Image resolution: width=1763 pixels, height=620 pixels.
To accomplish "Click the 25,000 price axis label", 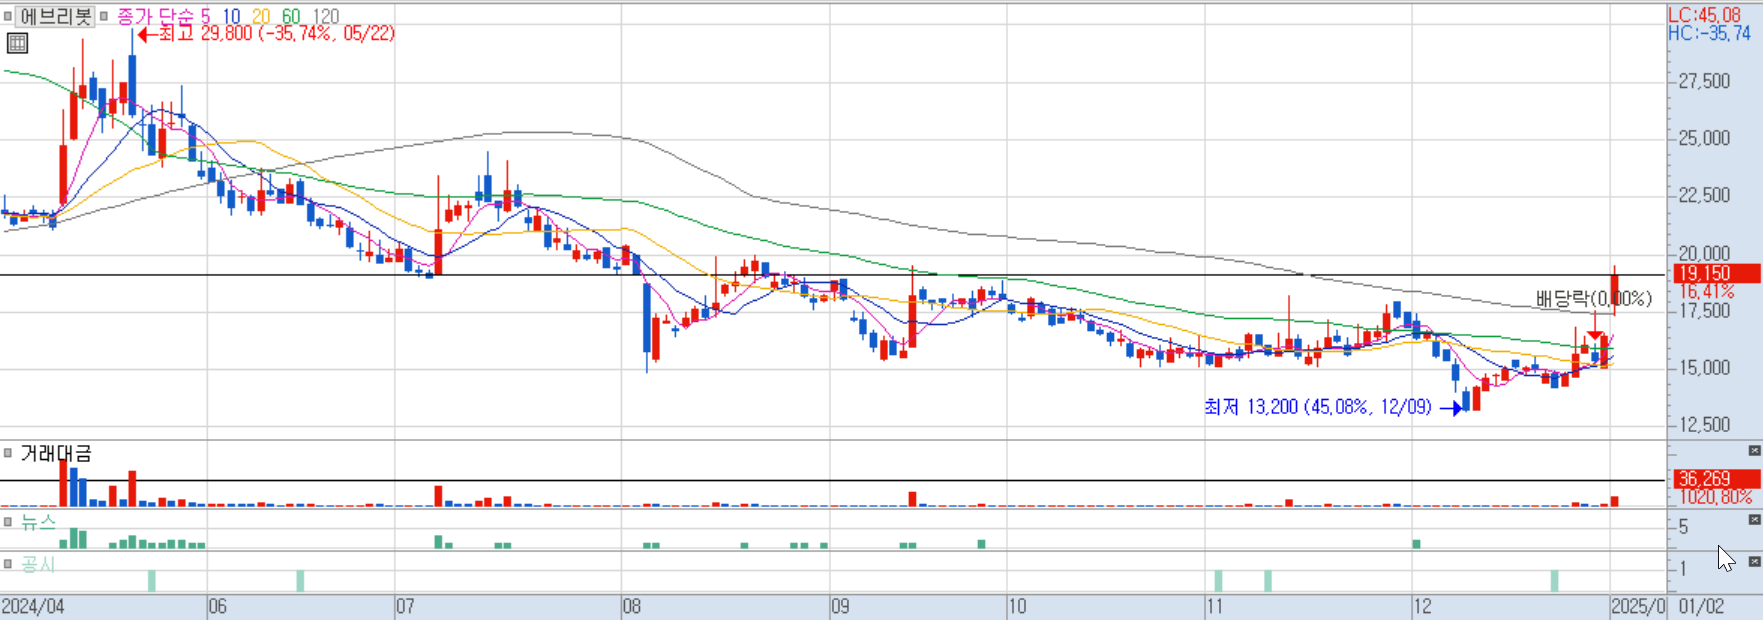I will coord(1704,138).
